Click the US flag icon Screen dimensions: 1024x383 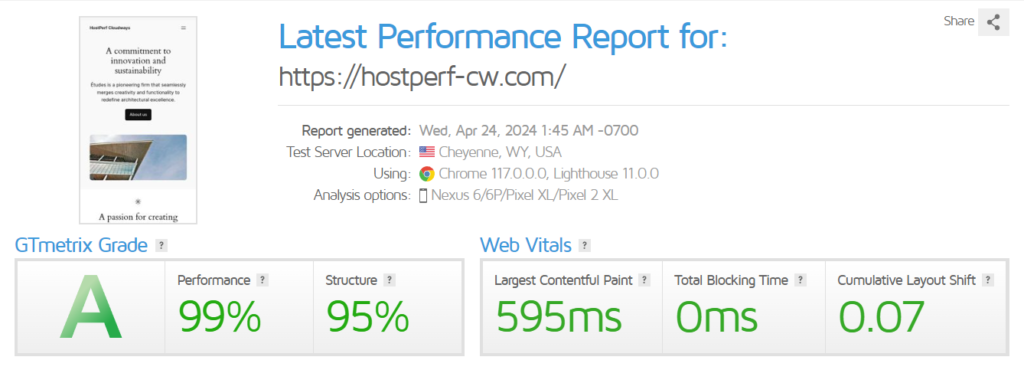tap(427, 152)
